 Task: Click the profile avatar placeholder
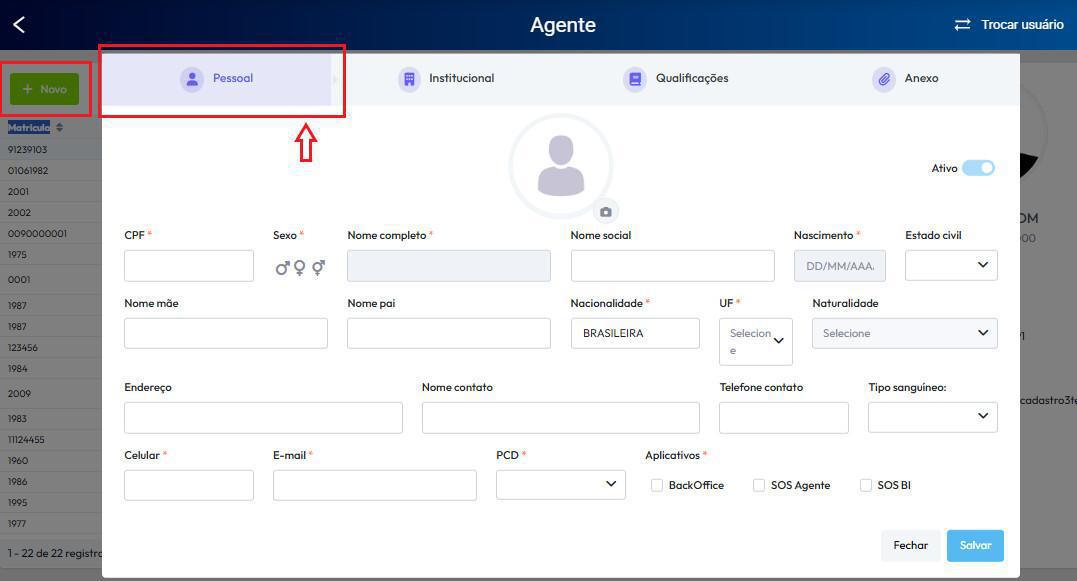(x=561, y=166)
